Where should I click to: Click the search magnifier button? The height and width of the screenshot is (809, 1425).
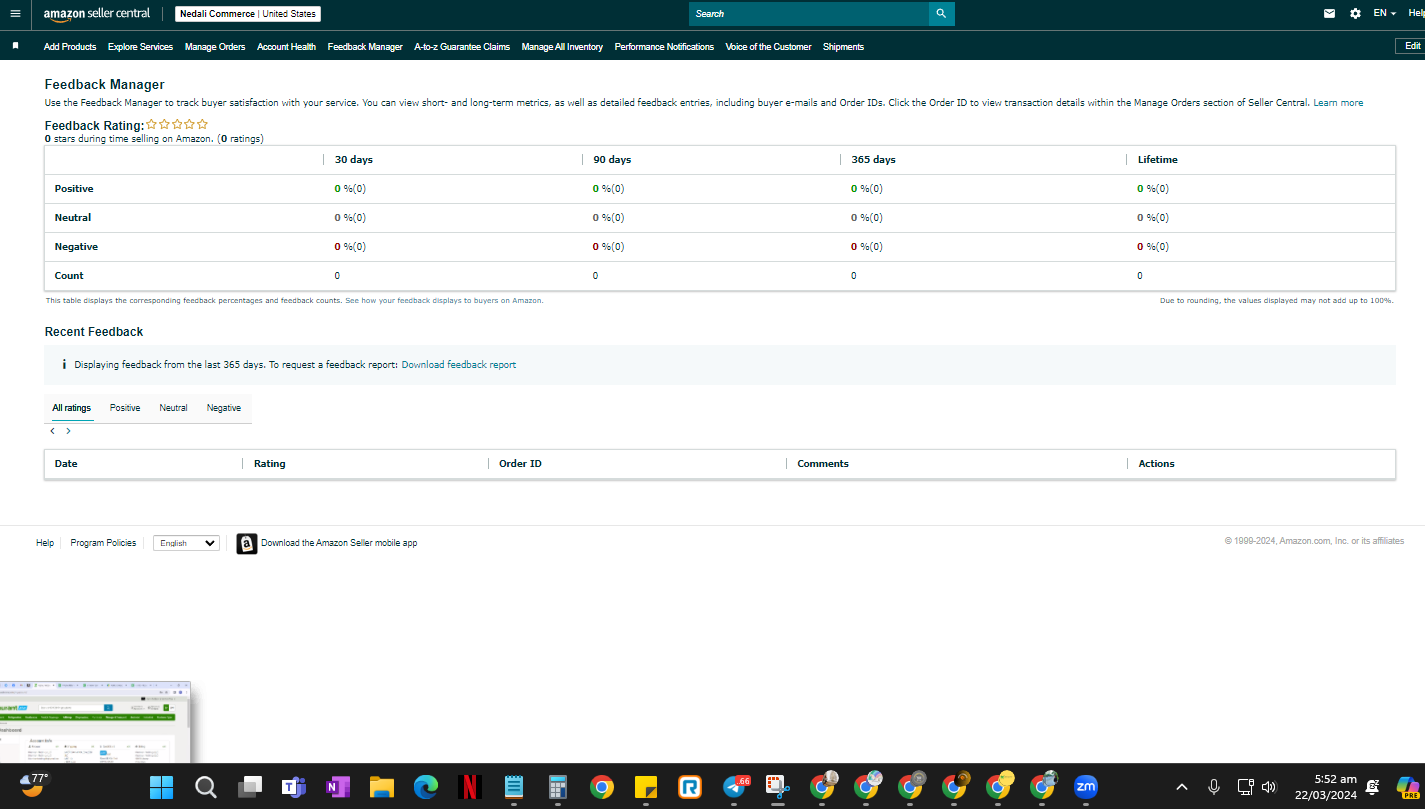point(941,14)
